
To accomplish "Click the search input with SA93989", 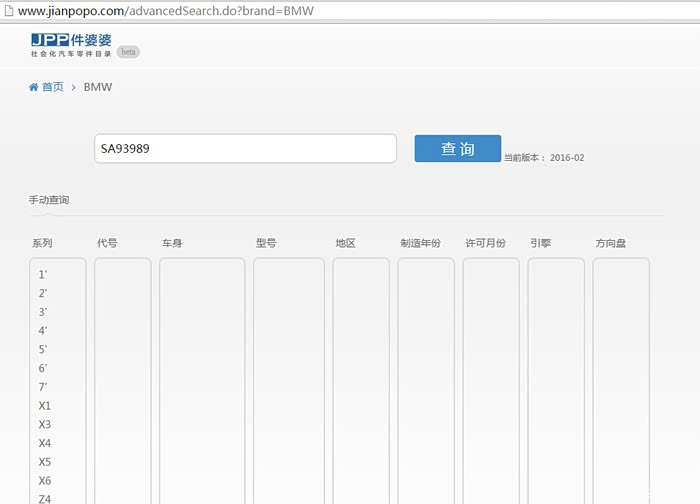I will coord(245,149).
